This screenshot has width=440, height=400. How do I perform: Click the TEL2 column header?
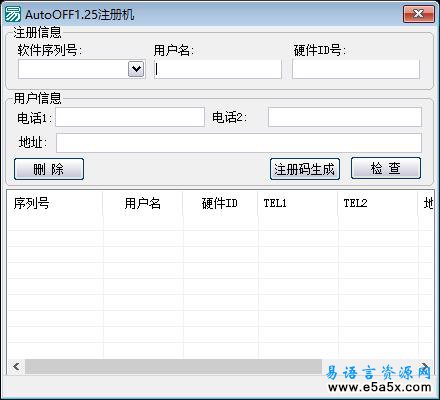(378, 203)
